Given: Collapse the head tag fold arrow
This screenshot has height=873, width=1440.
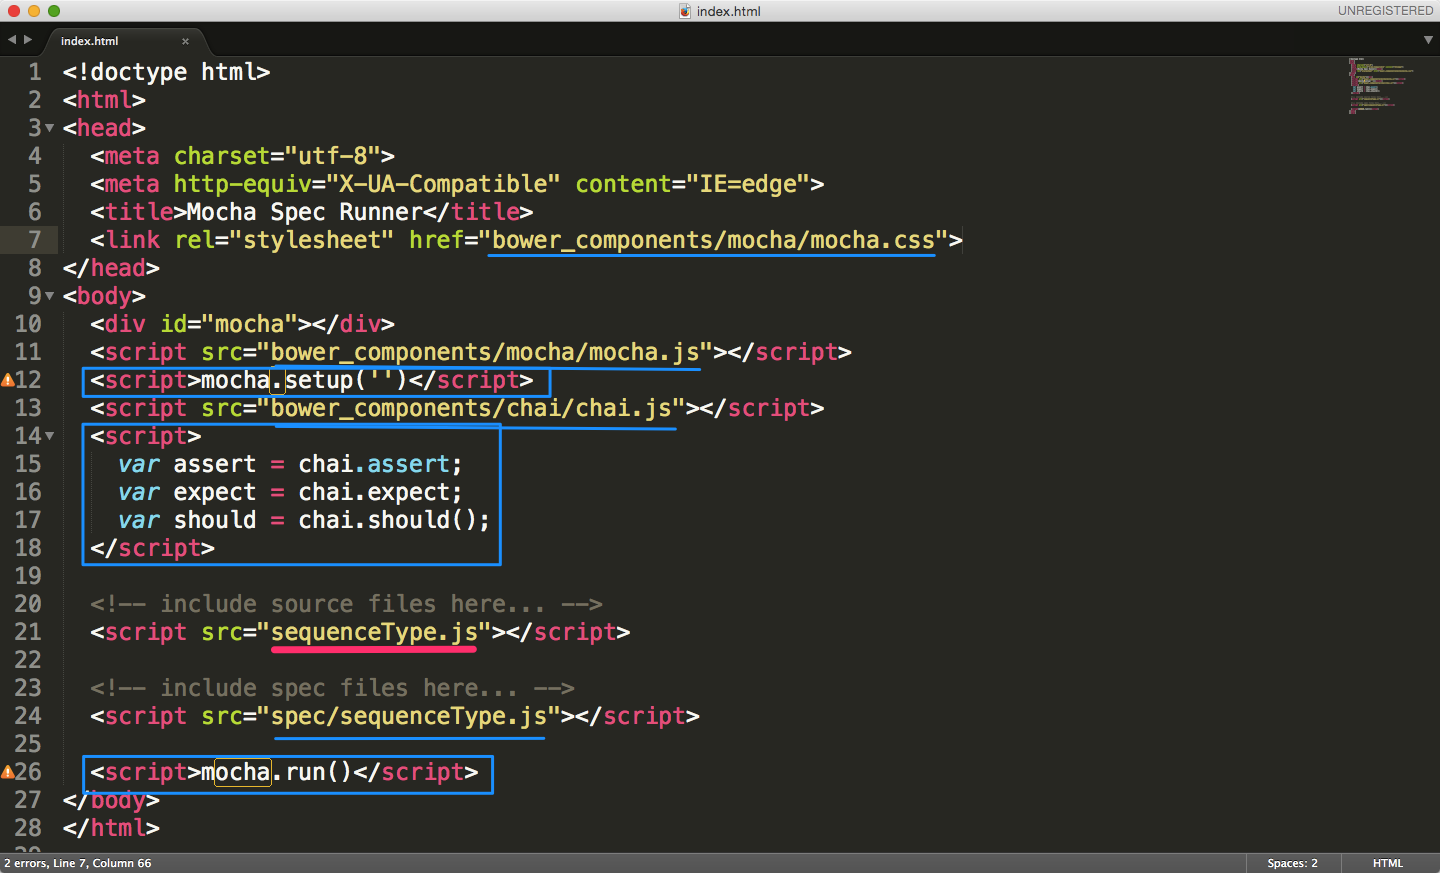Looking at the screenshot, I should 49,128.
